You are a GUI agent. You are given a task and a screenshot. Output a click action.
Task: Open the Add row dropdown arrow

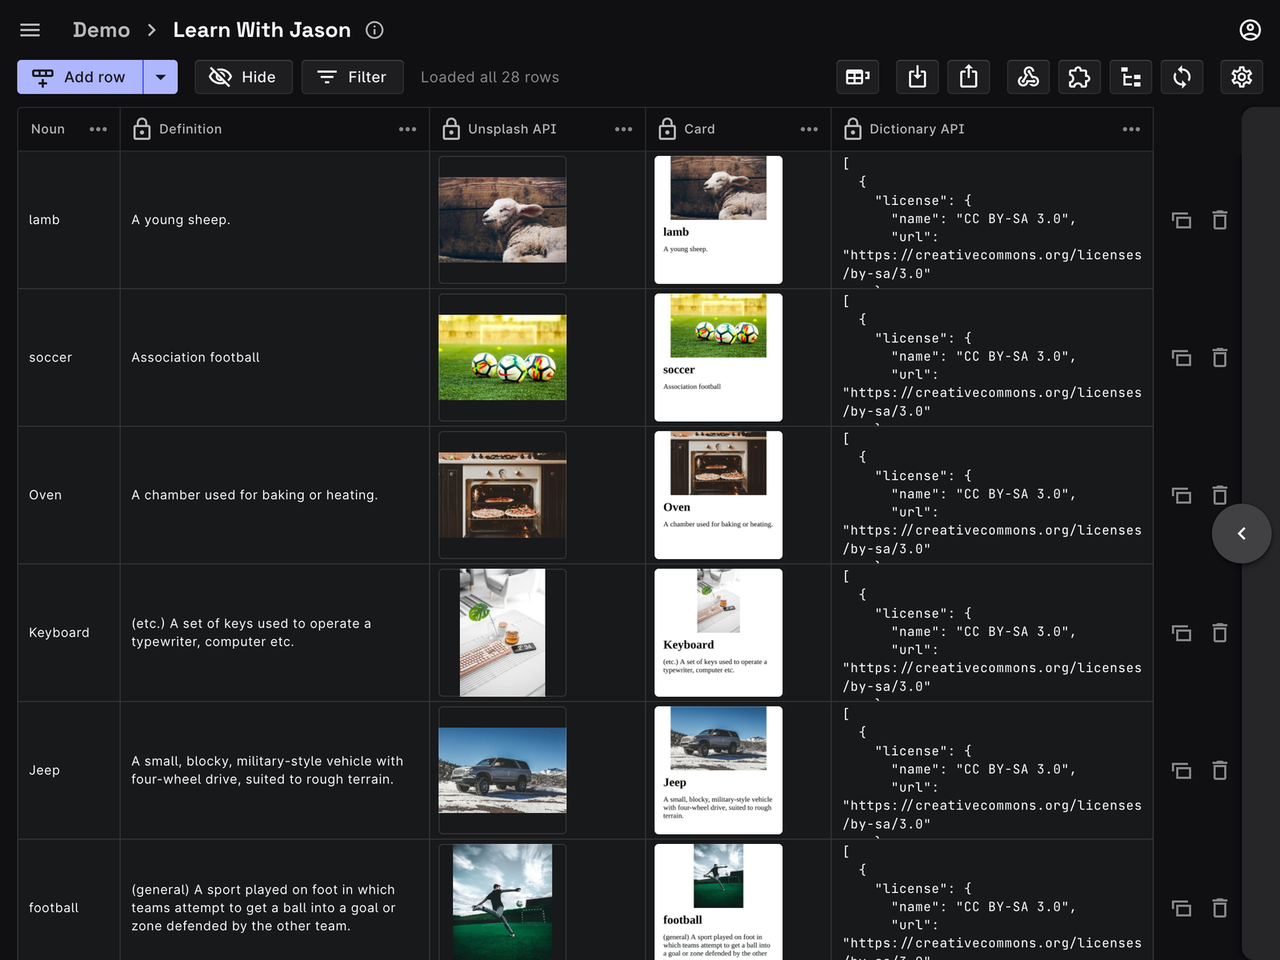[x=161, y=77]
